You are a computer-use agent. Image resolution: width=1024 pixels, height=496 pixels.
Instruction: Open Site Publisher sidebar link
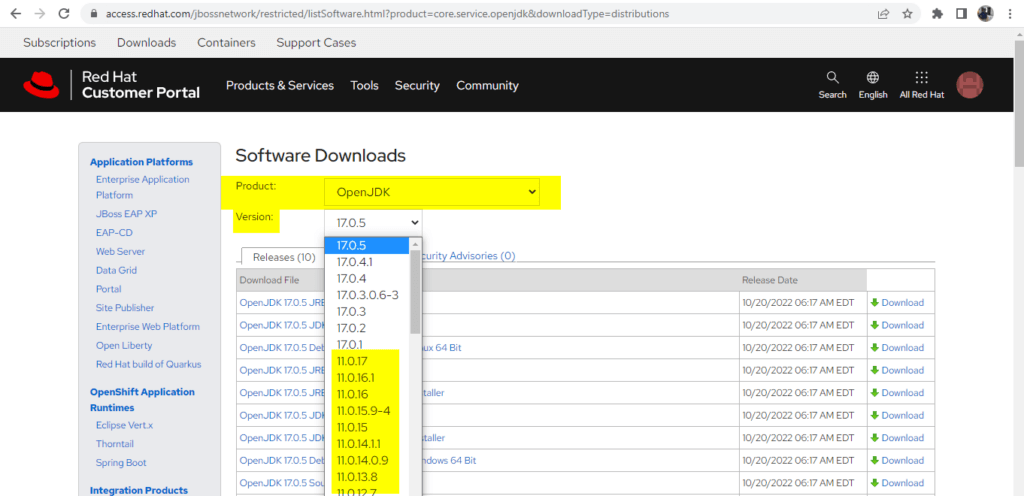(x=125, y=307)
